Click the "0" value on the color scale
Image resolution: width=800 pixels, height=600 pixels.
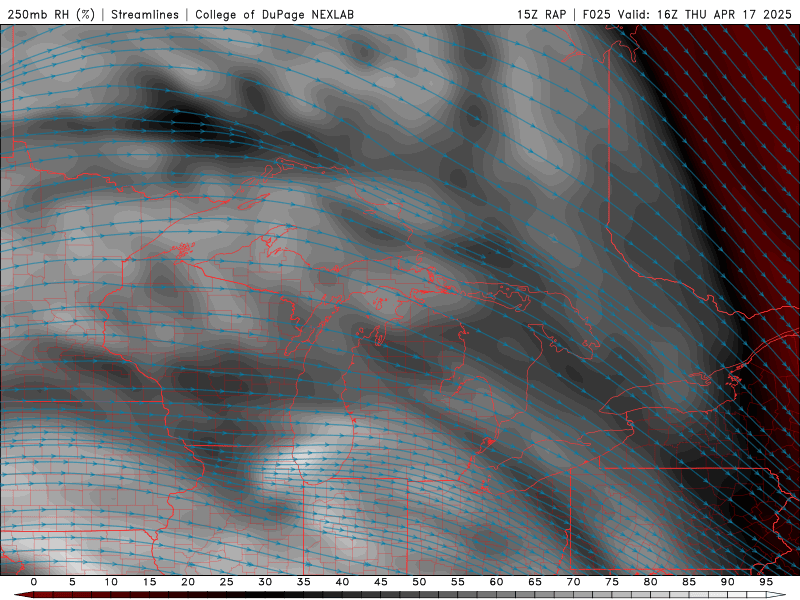click(34, 582)
